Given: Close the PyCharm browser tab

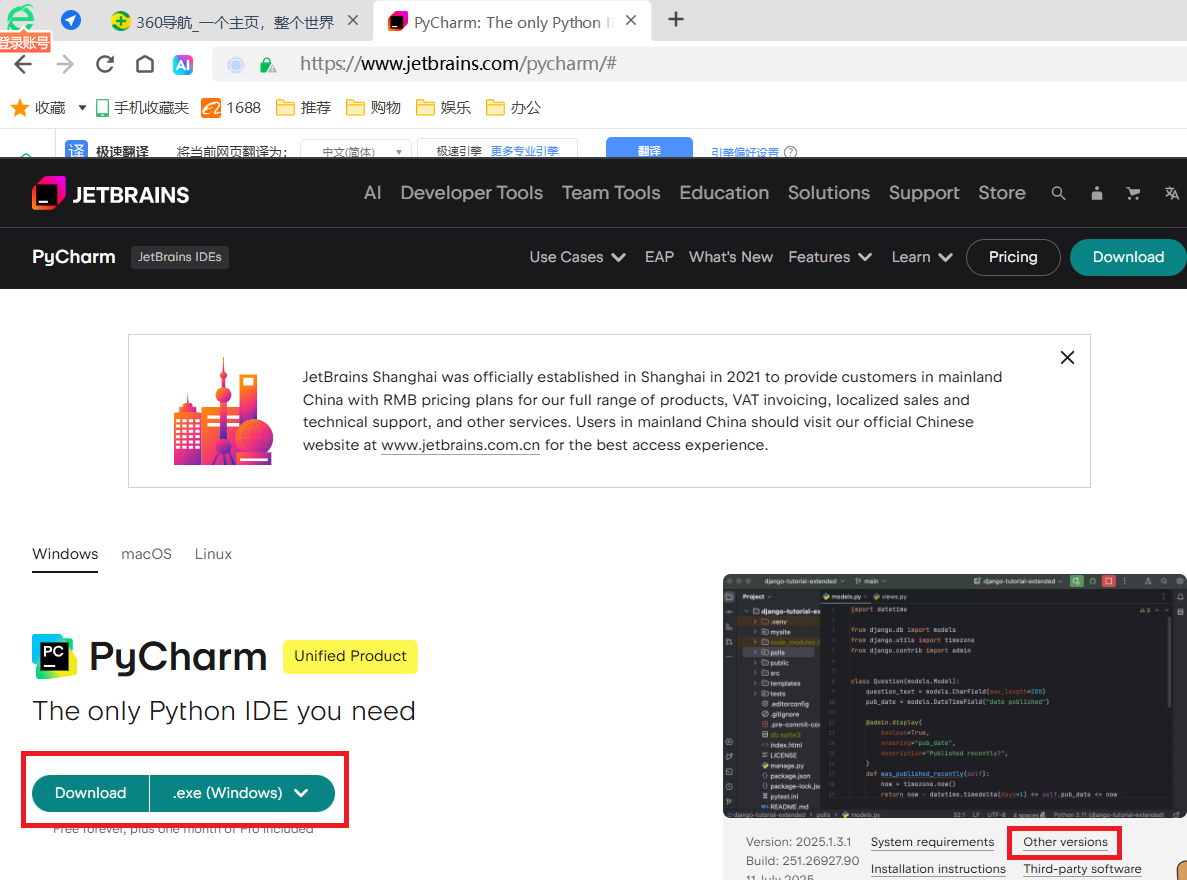Looking at the screenshot, I should tap(631, 20).
